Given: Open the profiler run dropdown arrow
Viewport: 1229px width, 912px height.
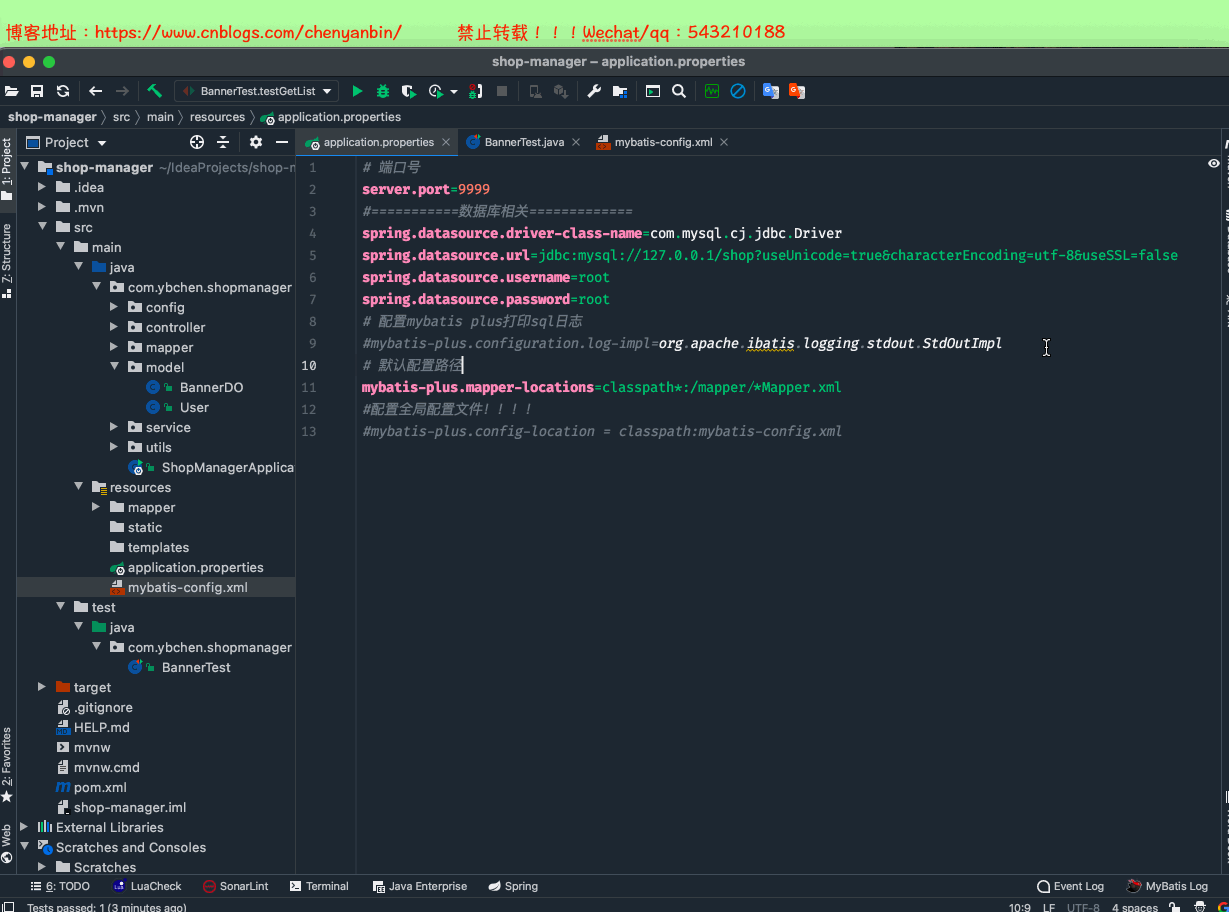Looking at the screenshot, I should coord(454,91).
